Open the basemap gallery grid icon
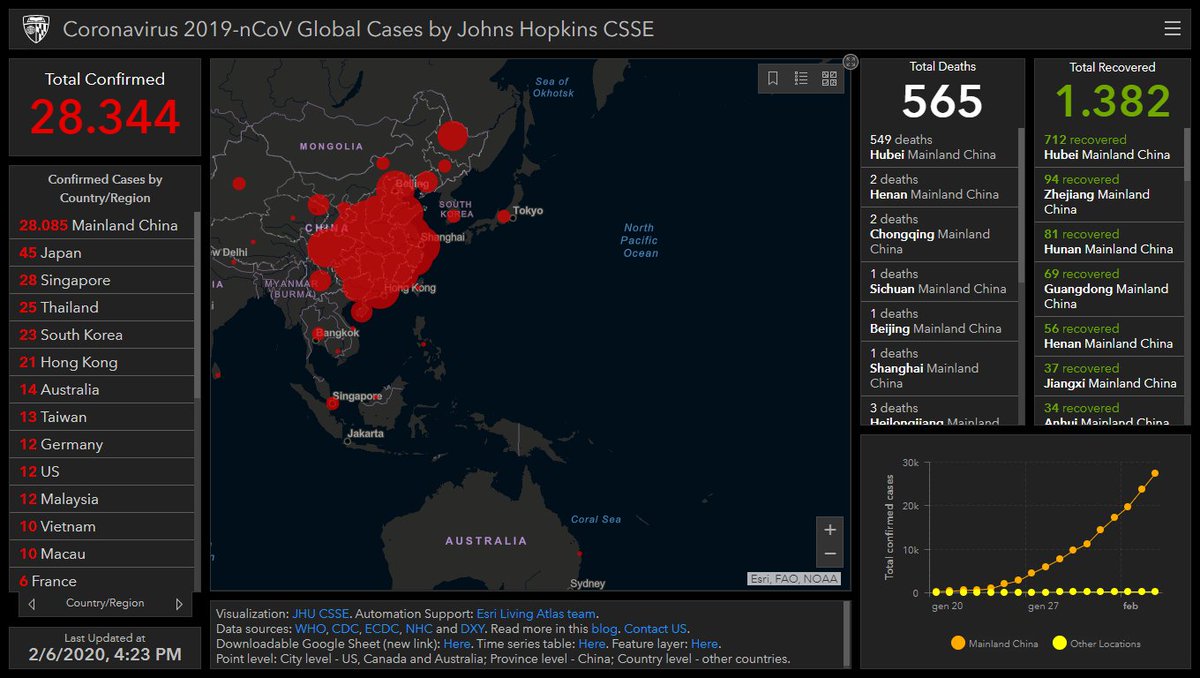Screen dimensions: 1200x678 [829, 78]
